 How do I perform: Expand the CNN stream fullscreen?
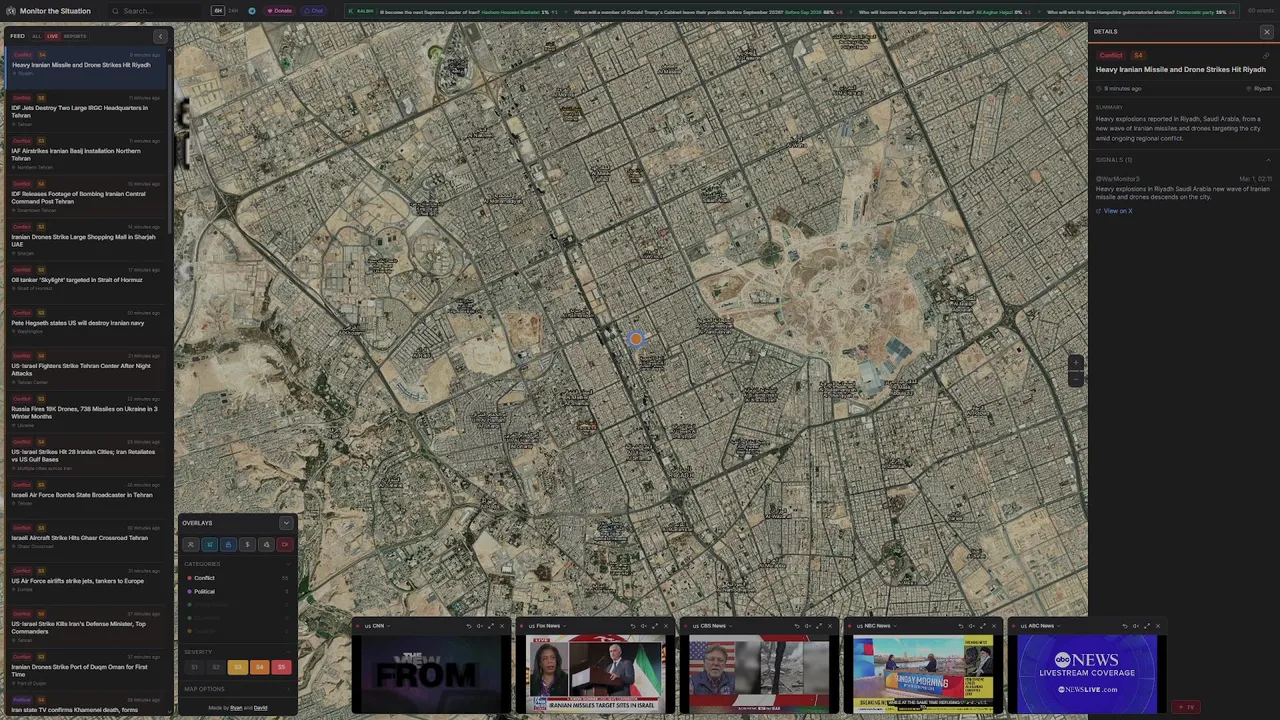click(x=491, y=626)
